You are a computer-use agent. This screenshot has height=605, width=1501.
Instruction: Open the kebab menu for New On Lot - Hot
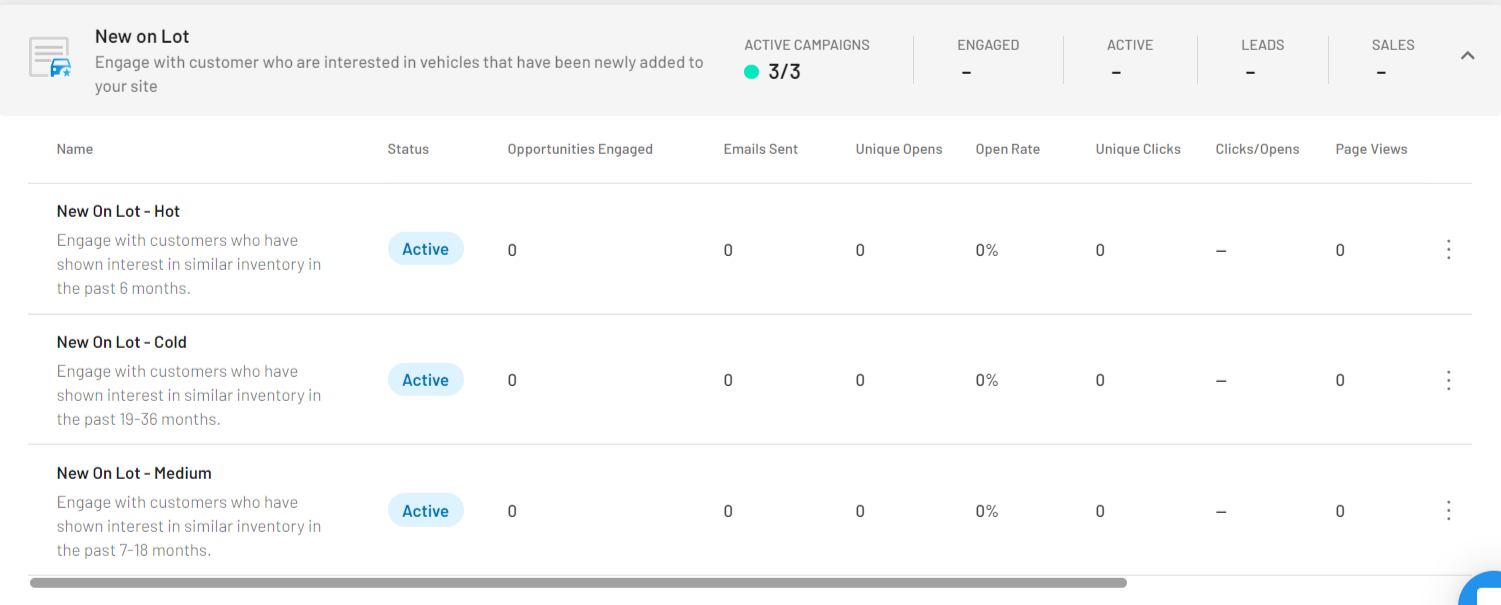tap(1448, 250)
